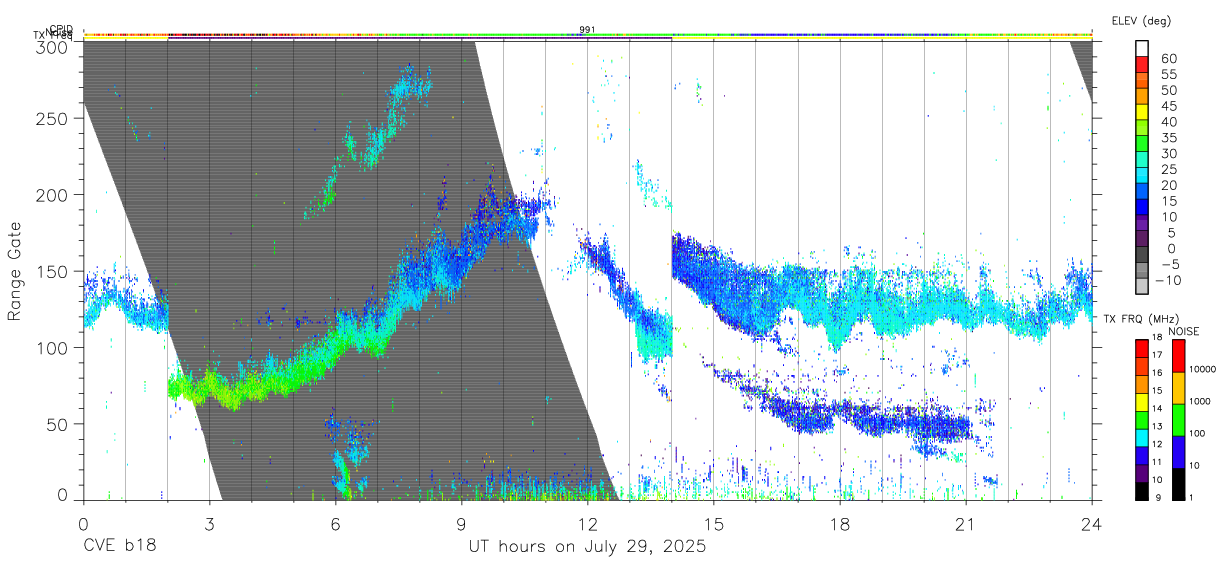
Task: Click the 'Range Gate' y-axis title
Action: click(x=15, y=271)
